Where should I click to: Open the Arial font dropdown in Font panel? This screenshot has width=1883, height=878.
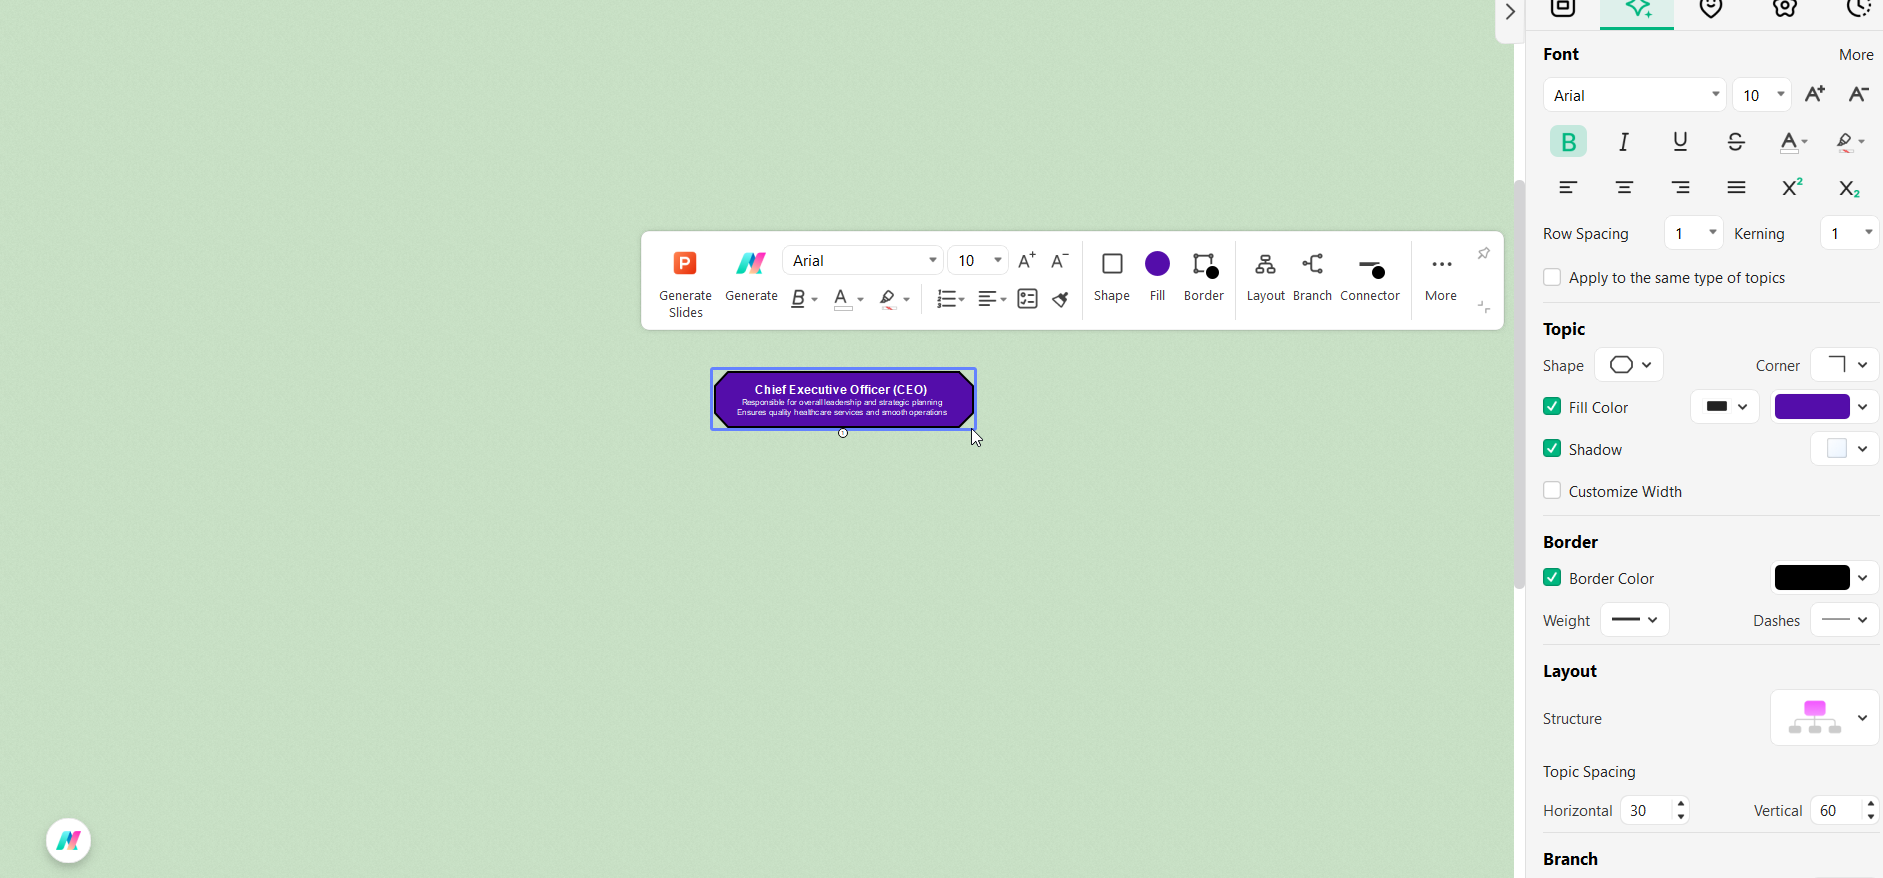click(1635, 95)
